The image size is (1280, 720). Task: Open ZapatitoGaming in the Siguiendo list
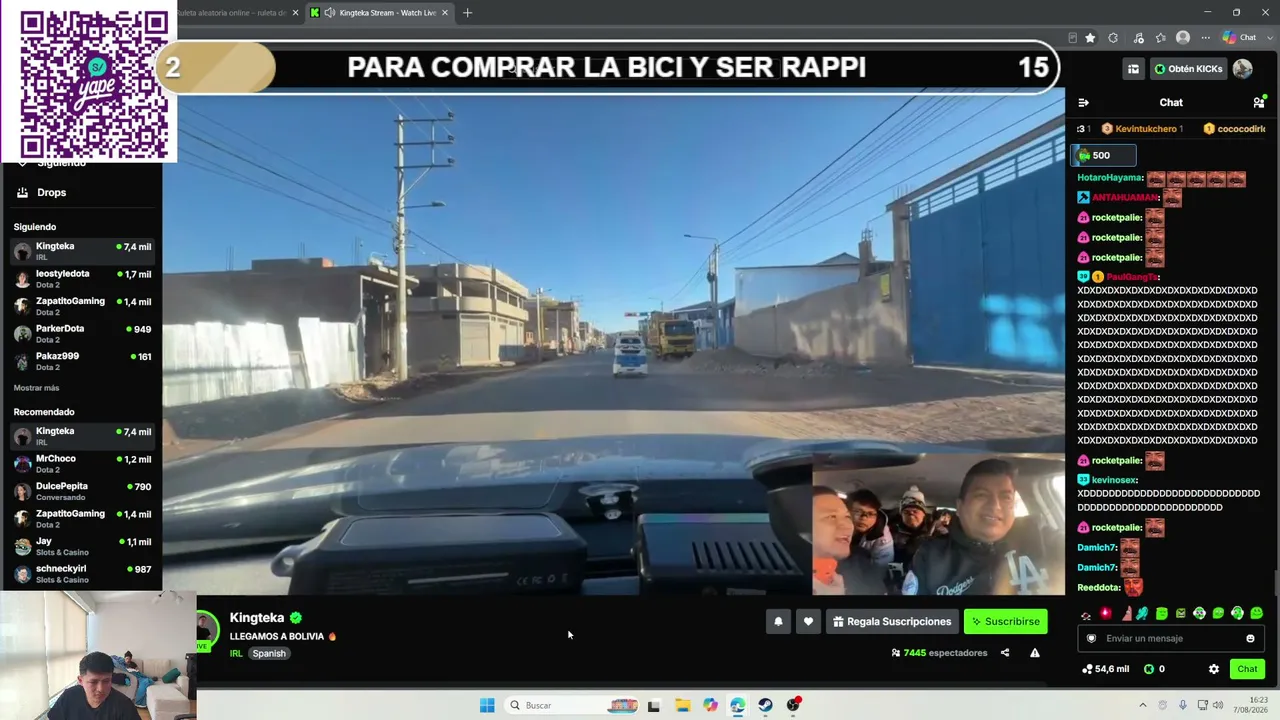[x=81, y=305]
